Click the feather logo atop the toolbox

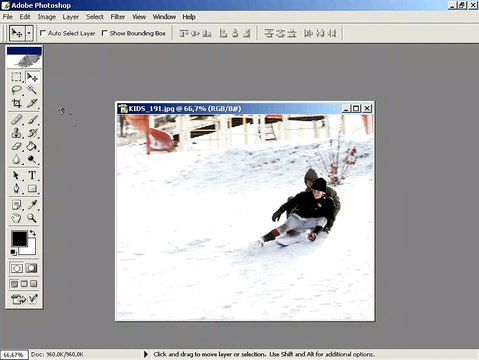24,61
